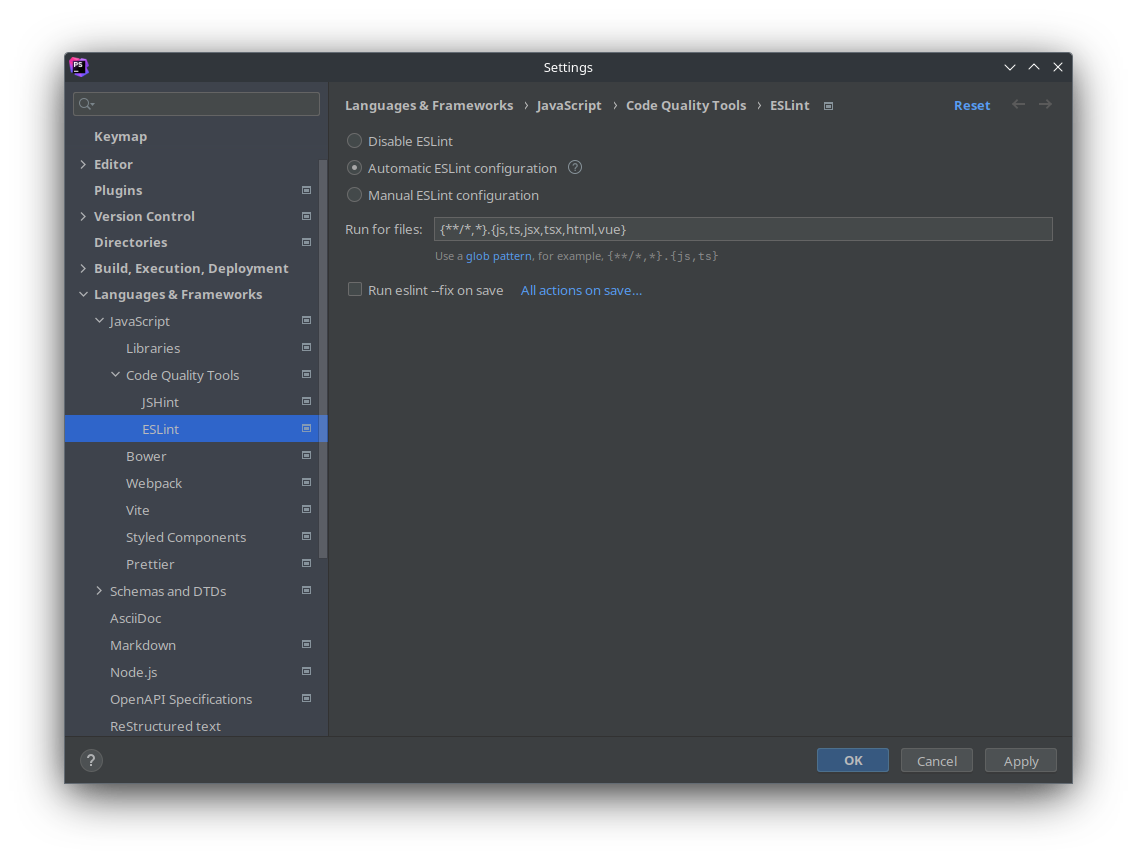Select Bower in the settings tree
This screenshot has width=1137, height=860.
coord(146,456)
